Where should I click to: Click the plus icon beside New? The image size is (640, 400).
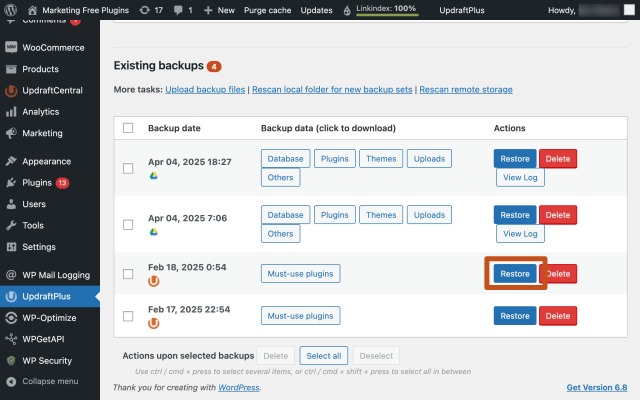tap(208, 10)
